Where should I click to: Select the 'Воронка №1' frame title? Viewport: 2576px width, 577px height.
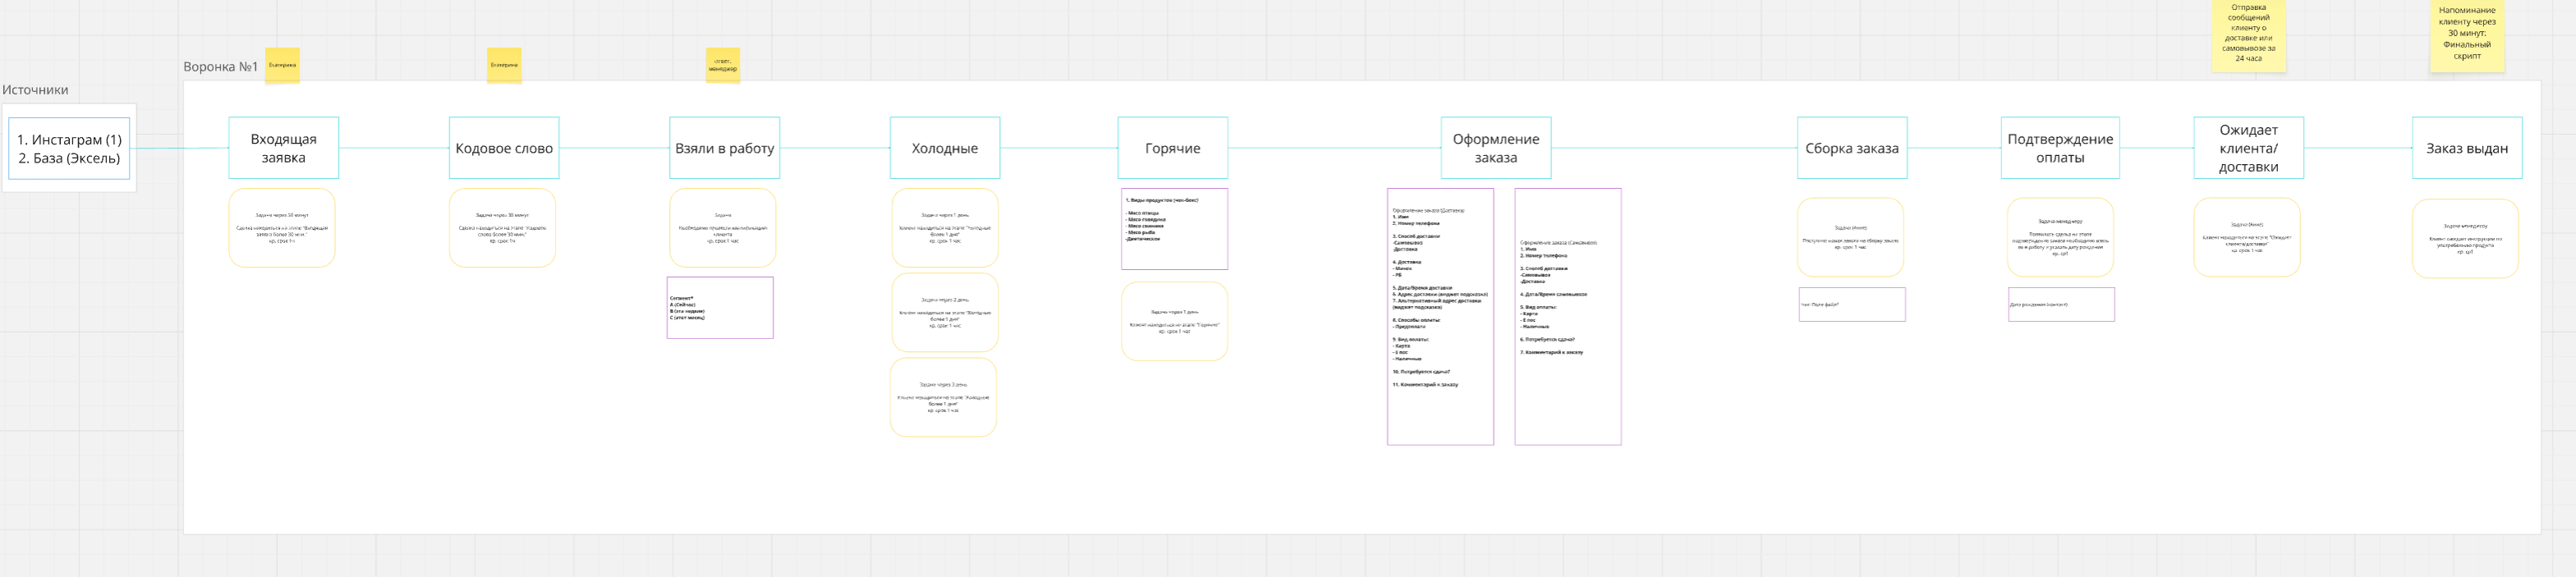(x=221, y=67)
